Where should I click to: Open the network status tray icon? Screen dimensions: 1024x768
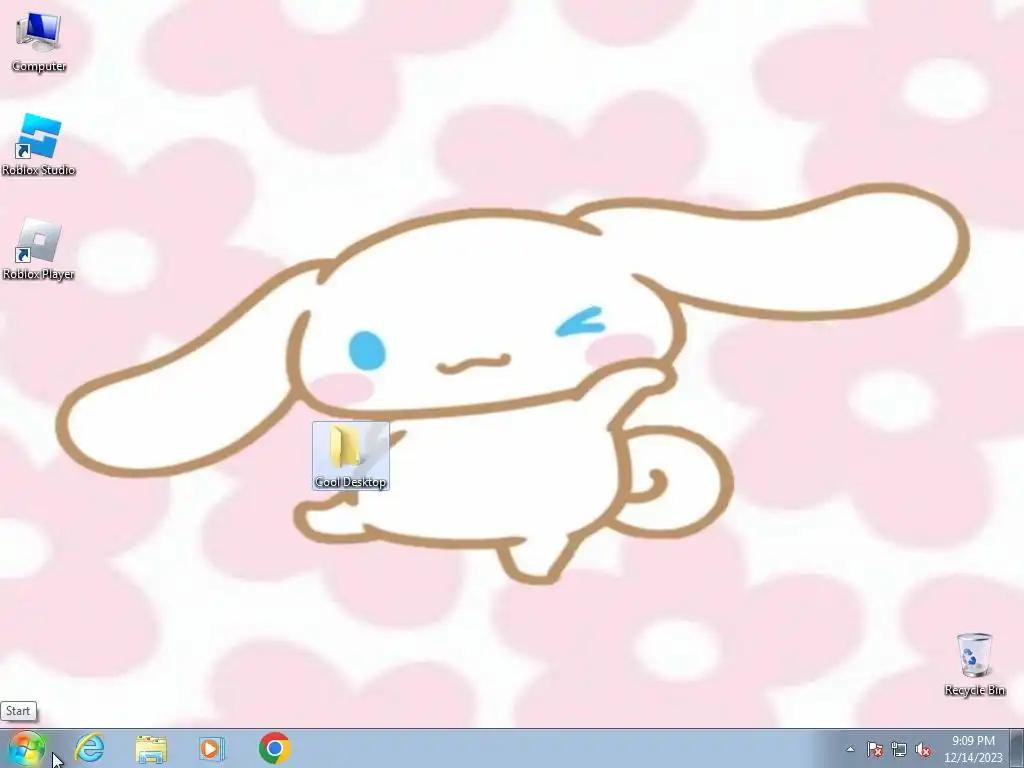pos(899,749)
